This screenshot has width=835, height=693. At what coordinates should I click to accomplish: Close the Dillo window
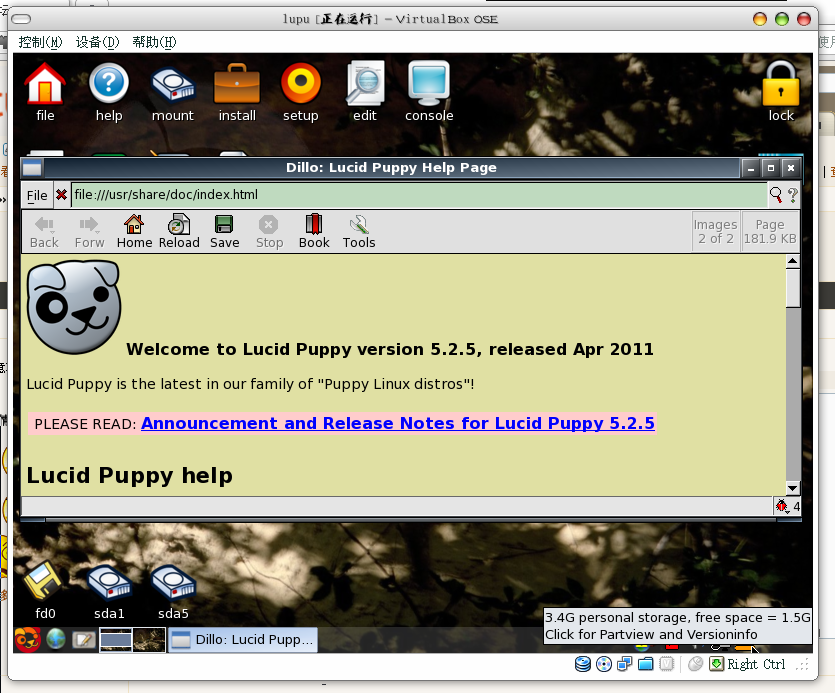pyautogui.click(x=791, y=168)
